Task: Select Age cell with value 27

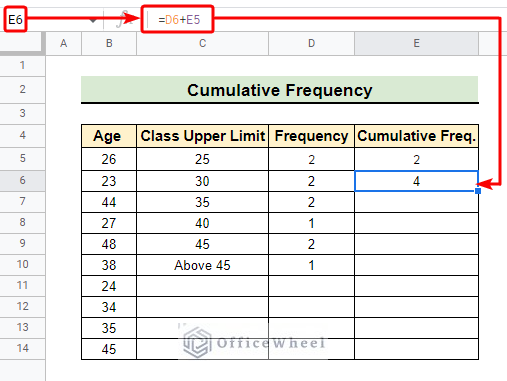Action: [x=109, y=223]
